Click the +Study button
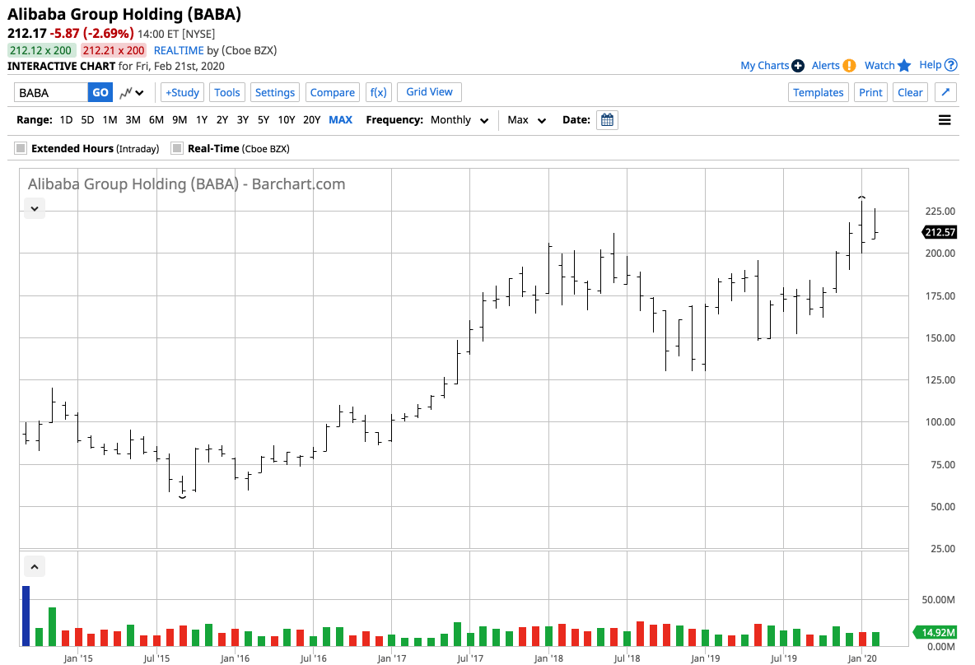975x665 pixels. click(182, 92)
